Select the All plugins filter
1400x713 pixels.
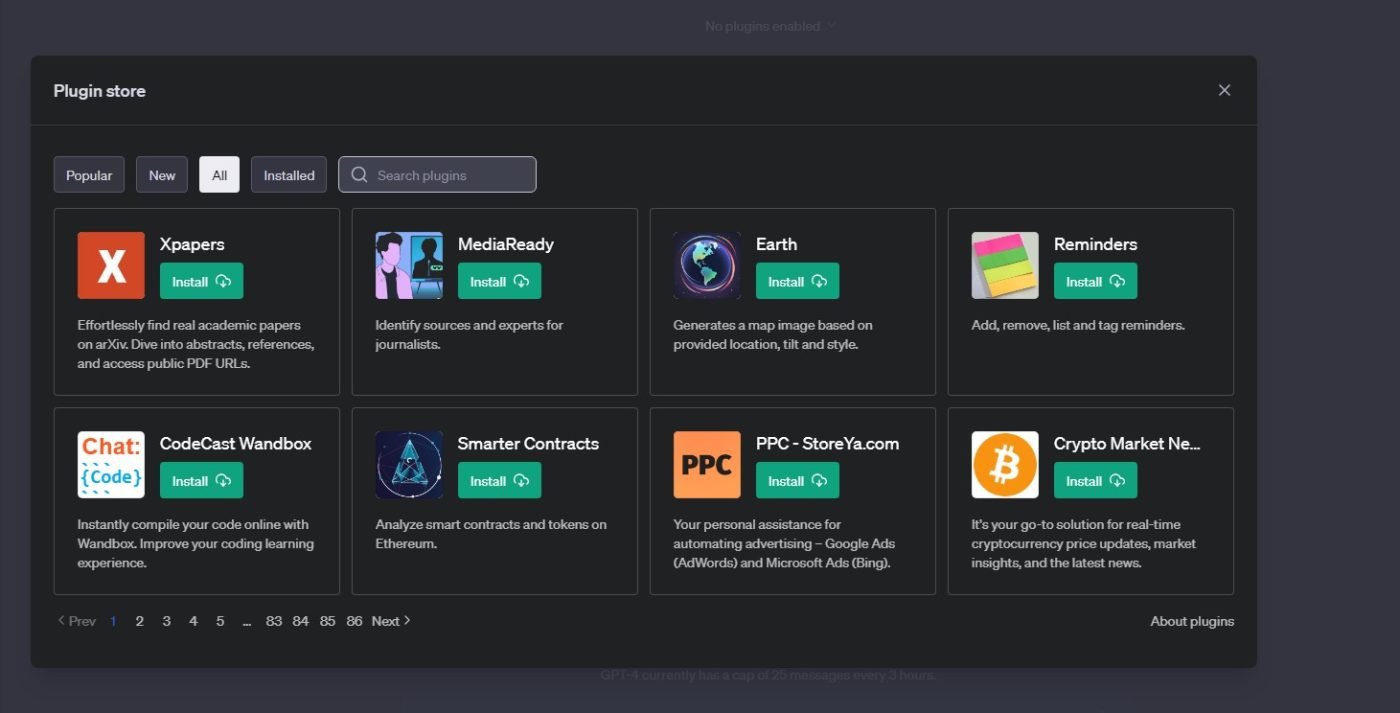coord(219,175)
